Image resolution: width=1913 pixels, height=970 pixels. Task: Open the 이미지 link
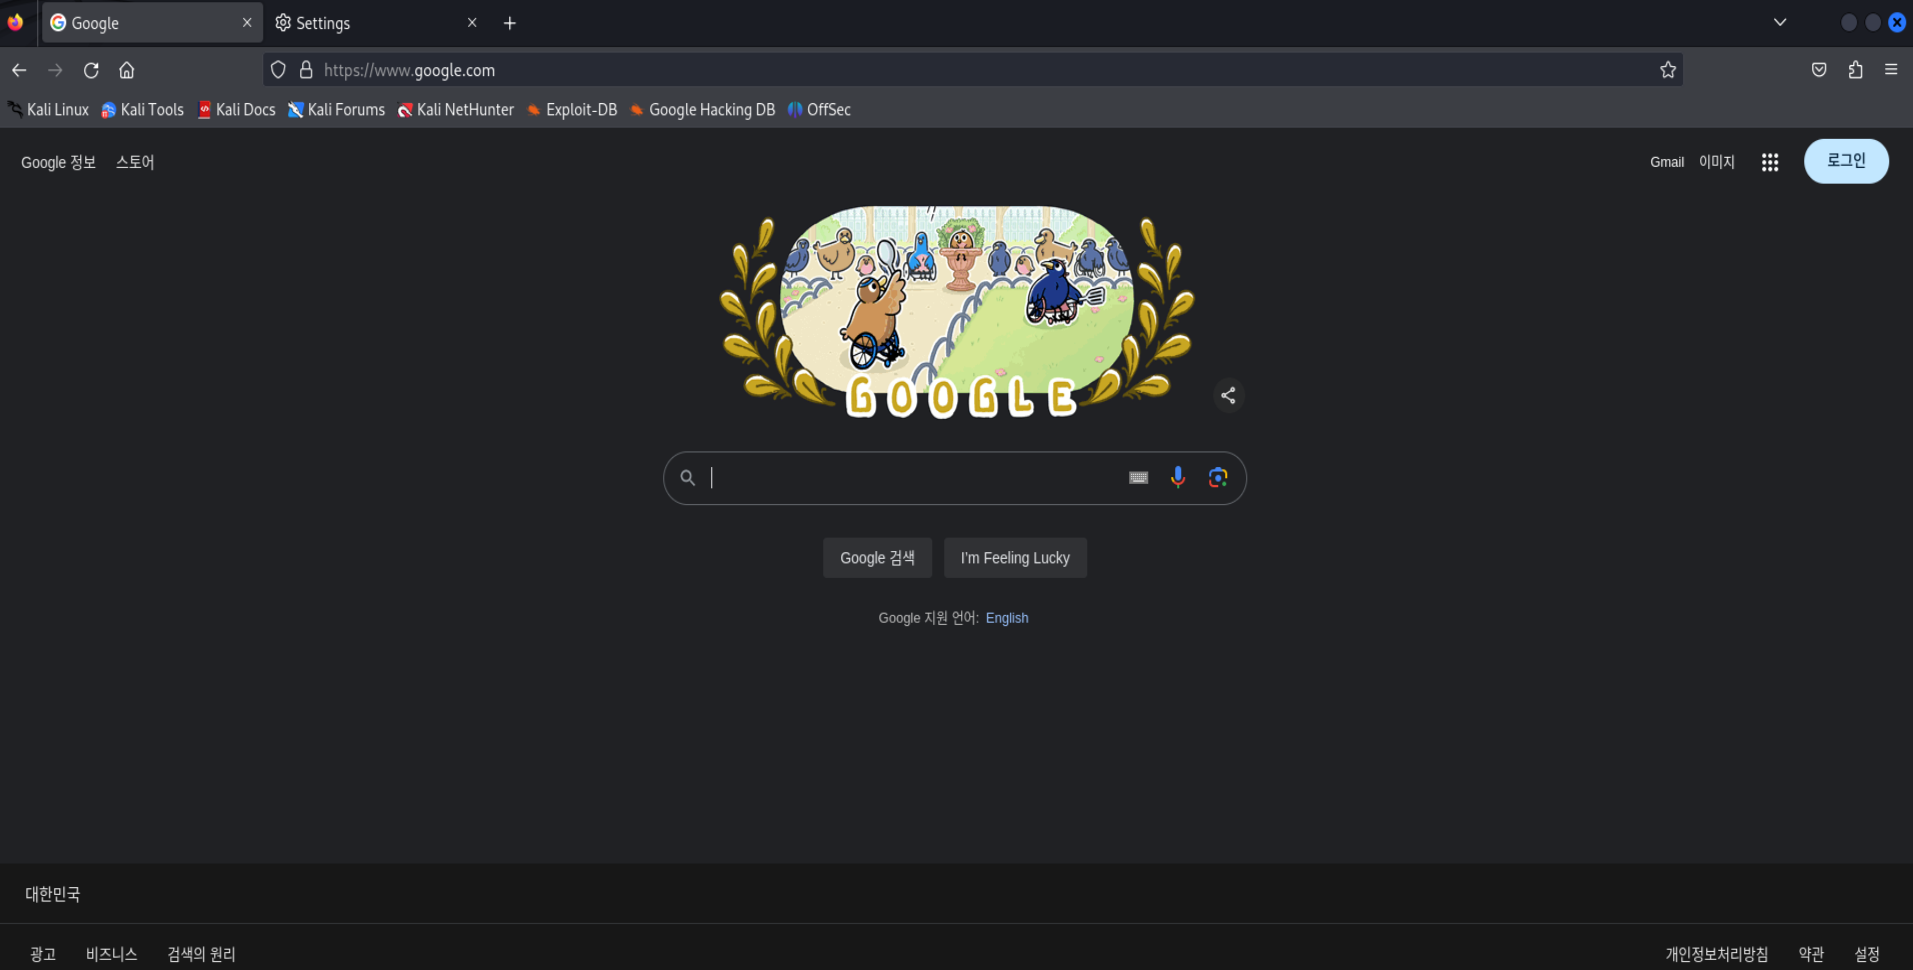[1717, 162]
